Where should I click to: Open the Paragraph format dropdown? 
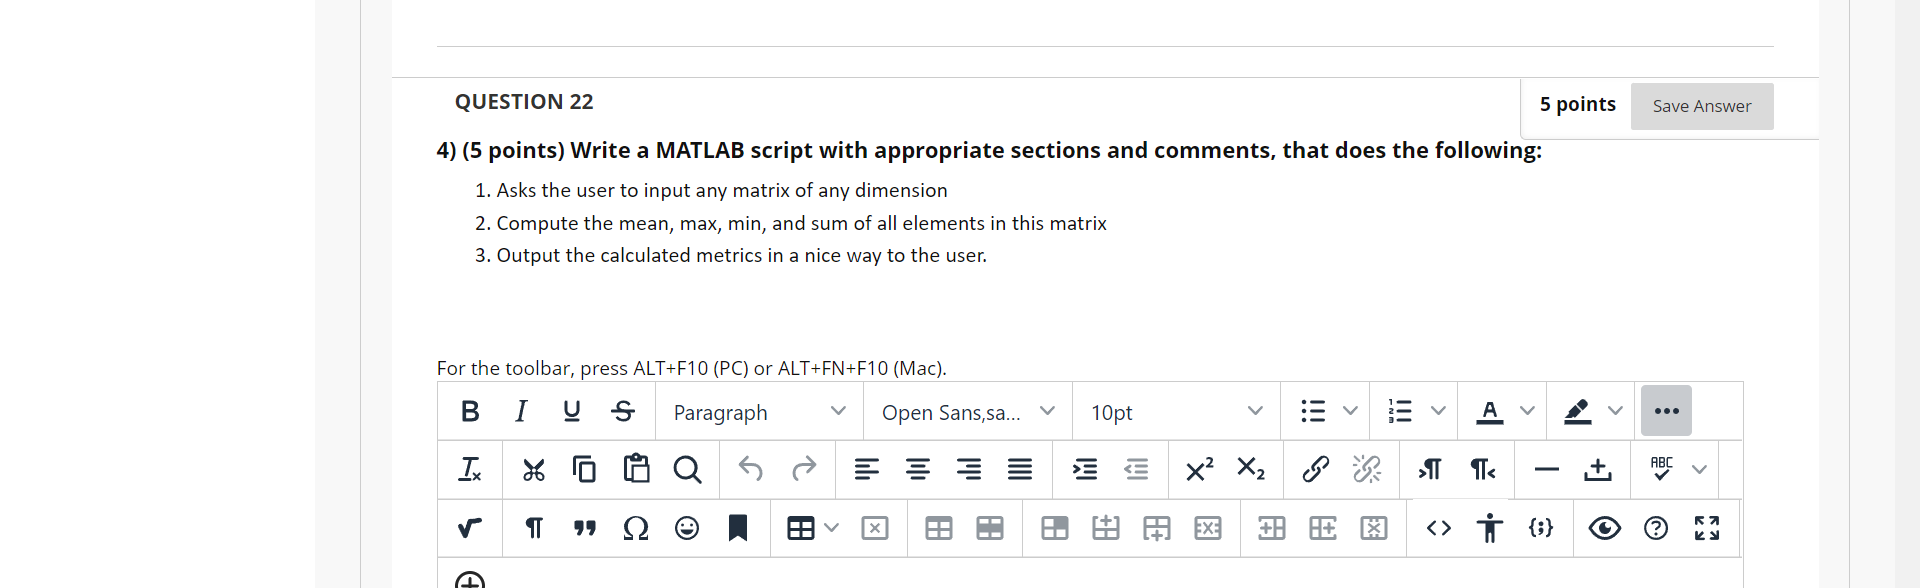tap(759, 412)
